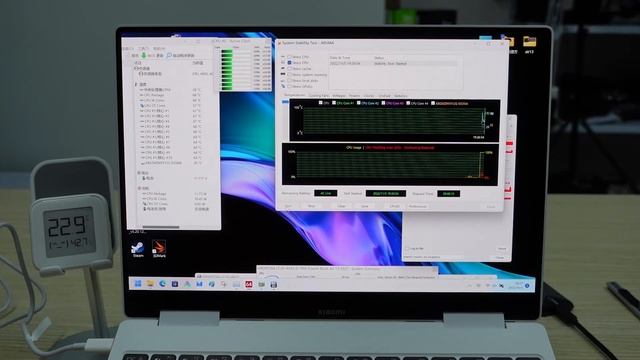Switch to the Unified tab
640x360 pixels.
384,96
